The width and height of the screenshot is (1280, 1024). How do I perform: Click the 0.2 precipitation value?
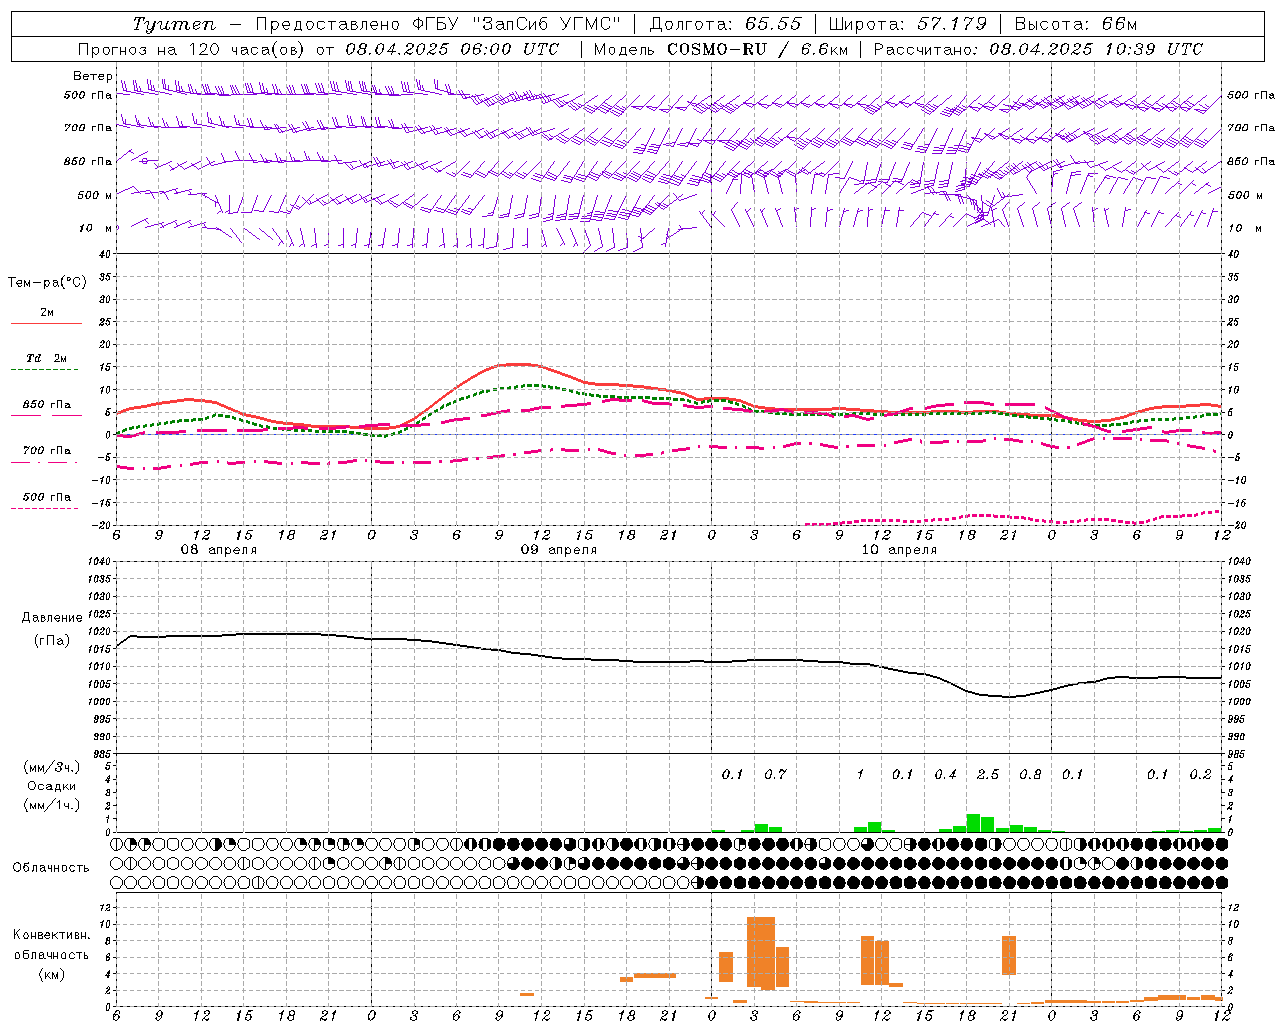pos(1200,775)
